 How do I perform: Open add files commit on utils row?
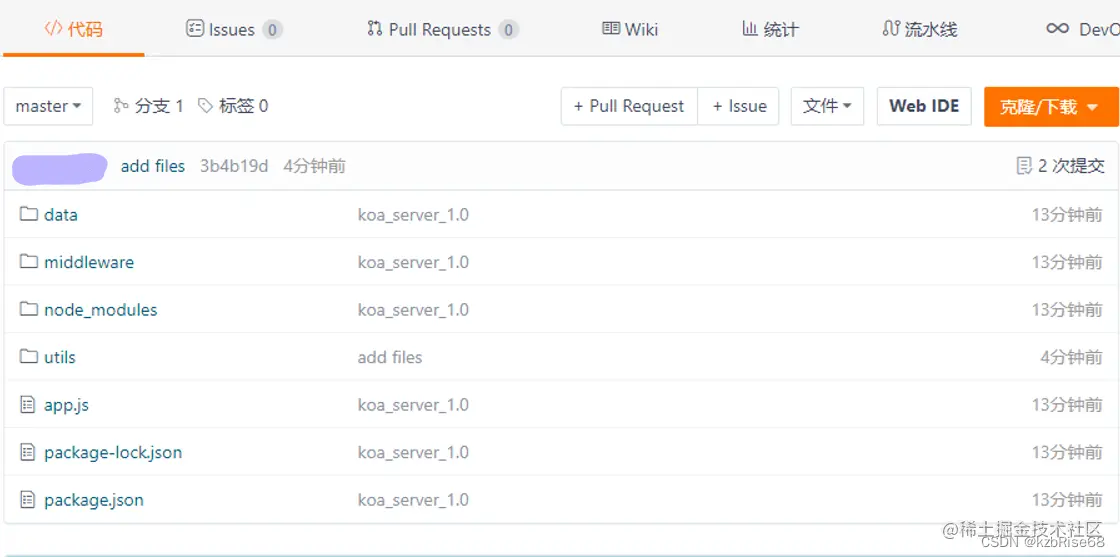[390, 357]
